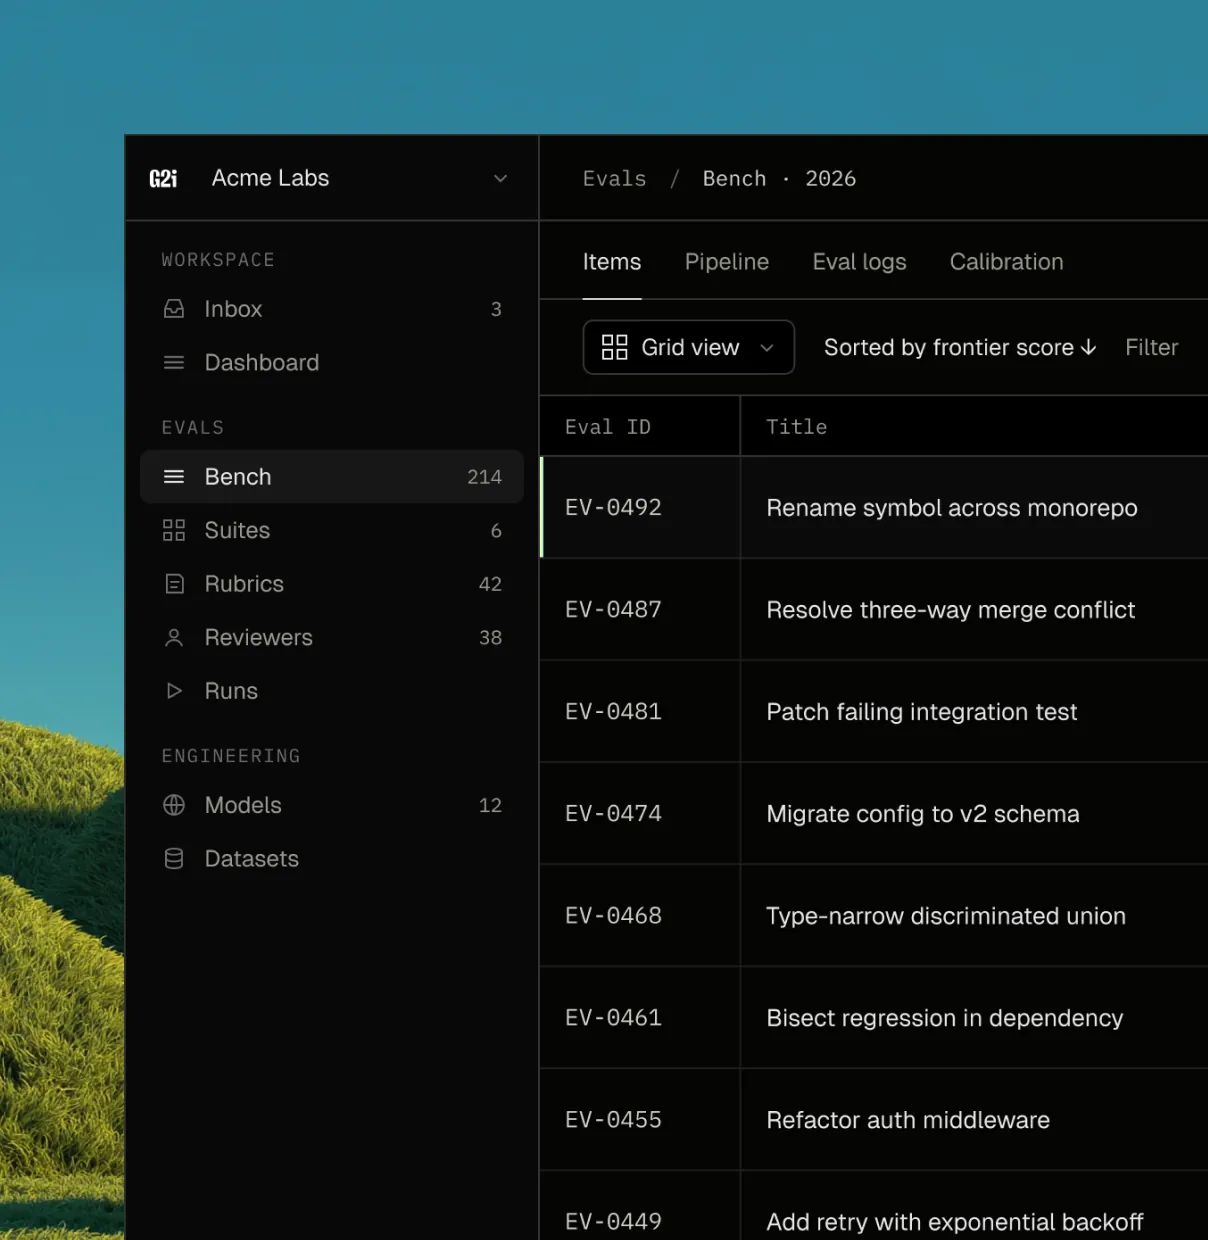Select eval ID EV-0474
This screenshot has height=1240, width=1208.
point(613,814)
